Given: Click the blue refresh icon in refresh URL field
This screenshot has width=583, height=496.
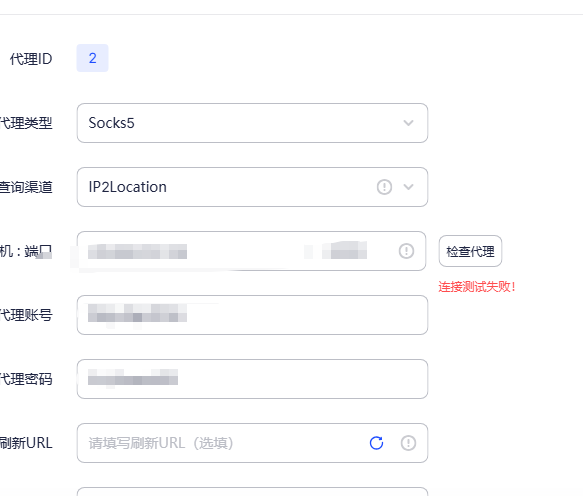Looking at the screenshot, I should point(376,443).
